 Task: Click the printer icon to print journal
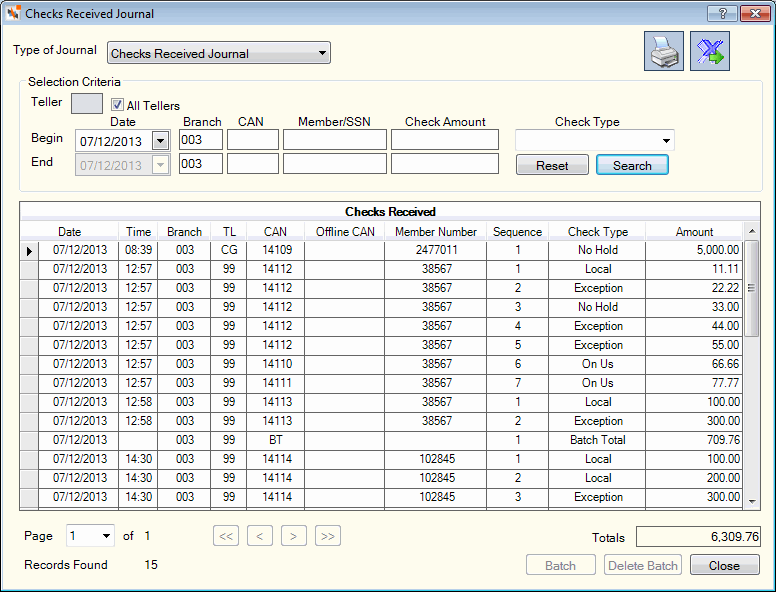click(664, 51)
